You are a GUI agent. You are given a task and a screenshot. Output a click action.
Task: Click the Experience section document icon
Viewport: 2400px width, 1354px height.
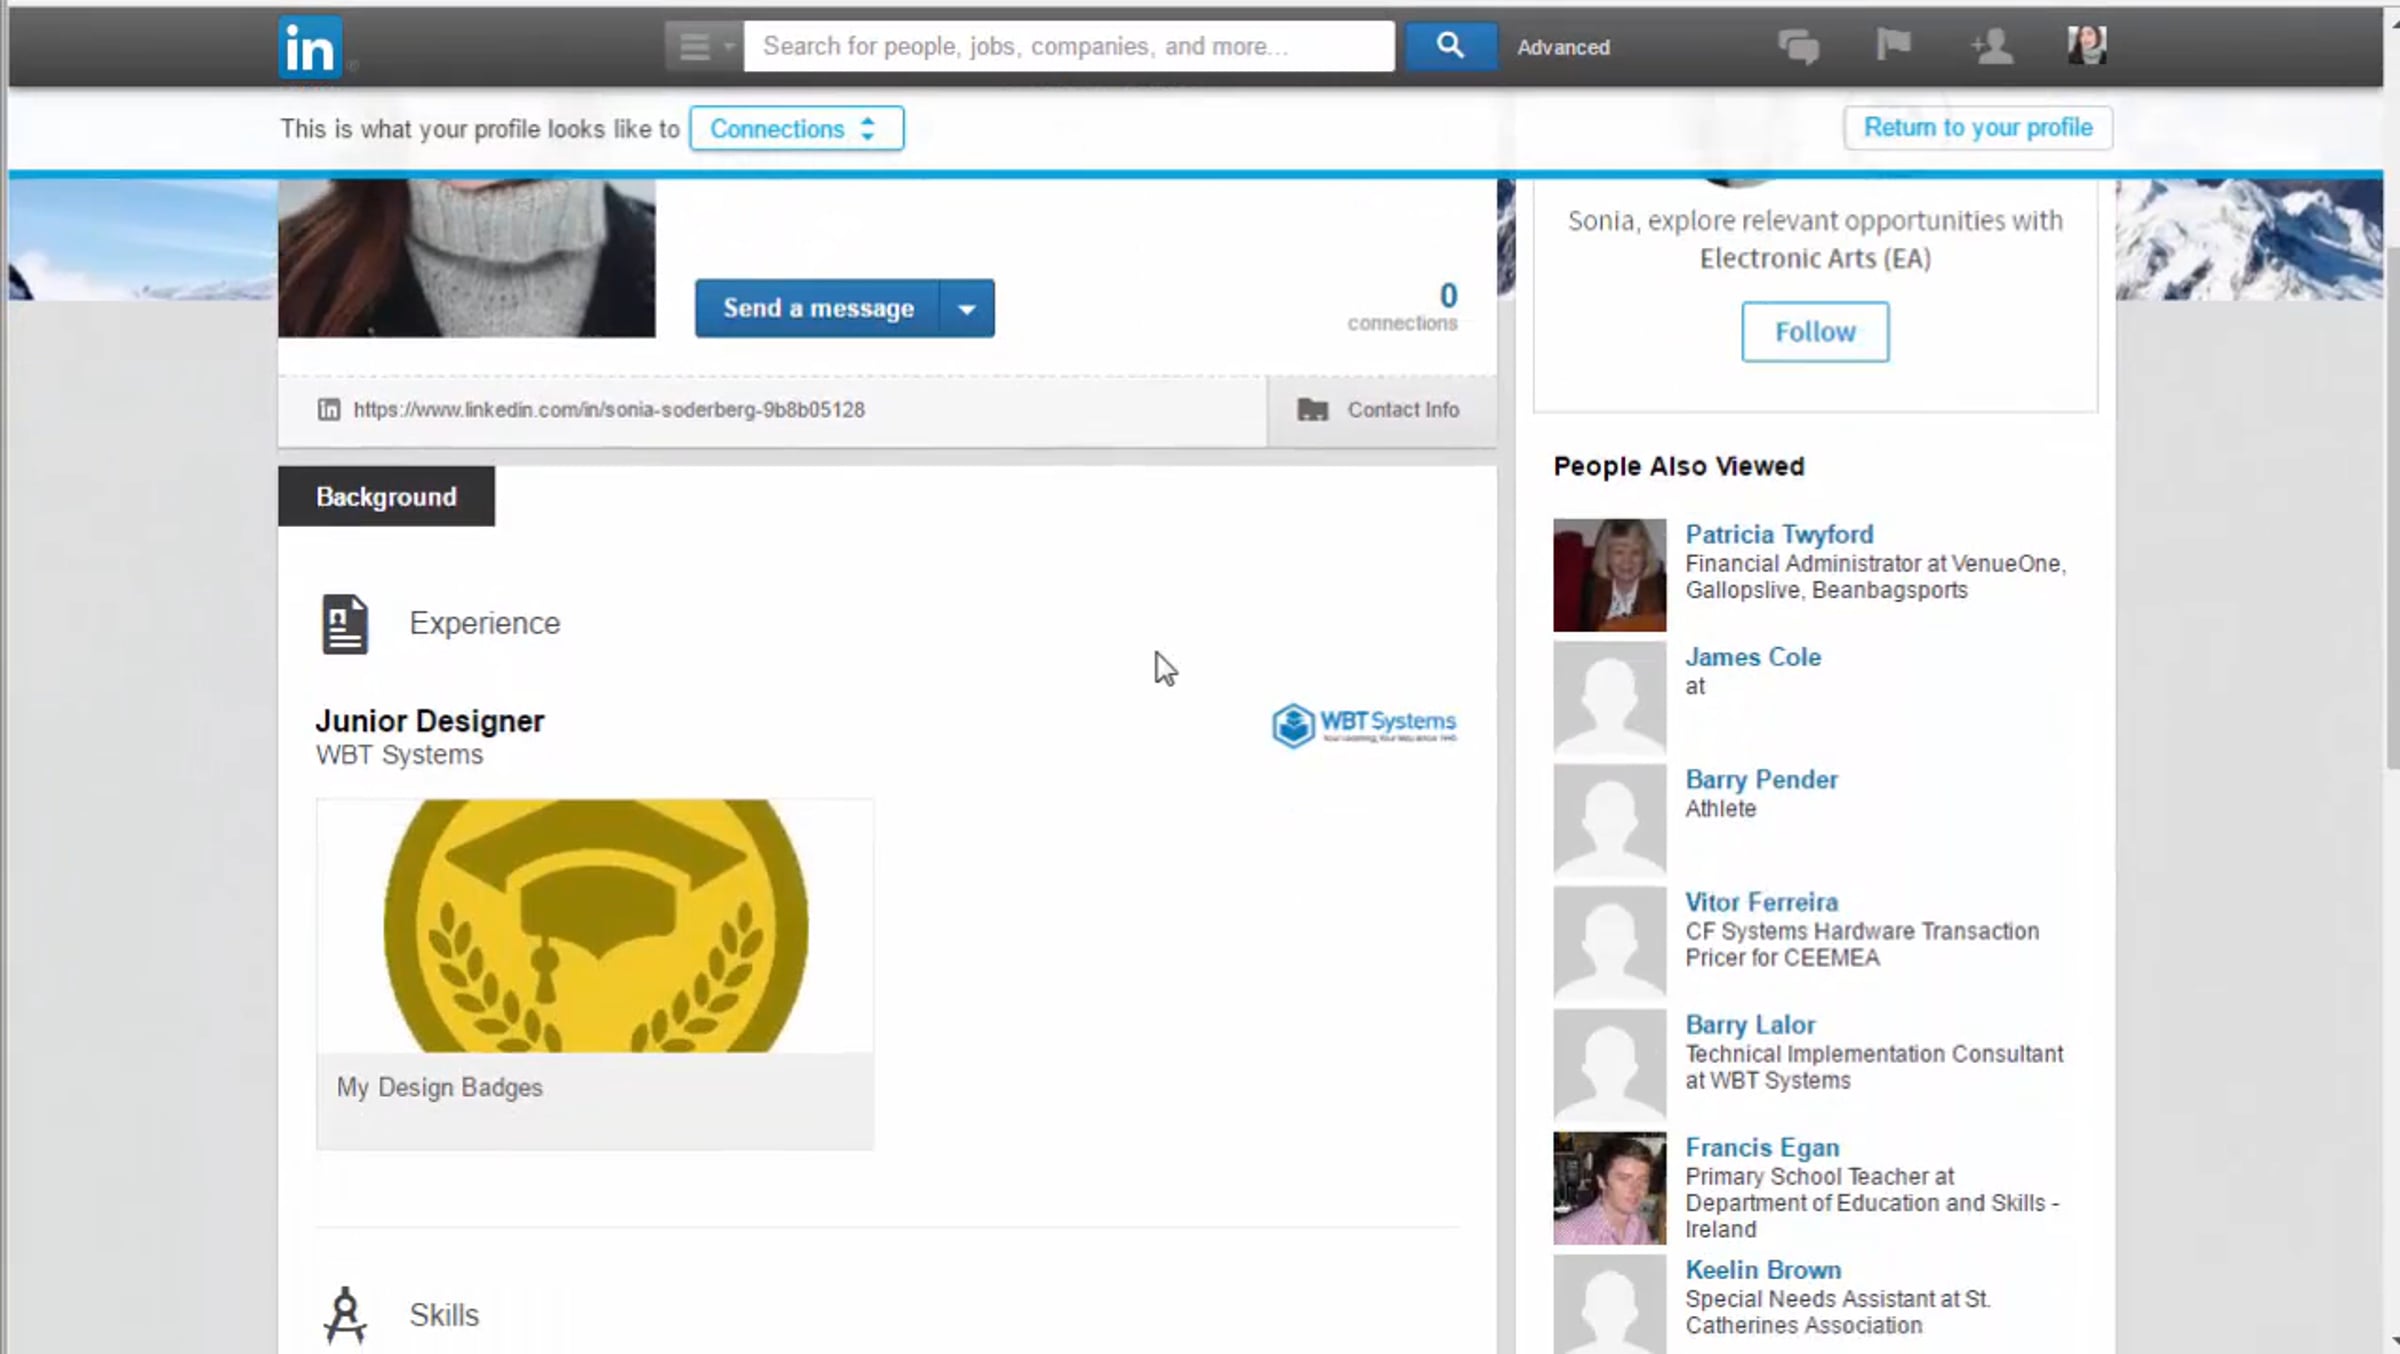345,624
